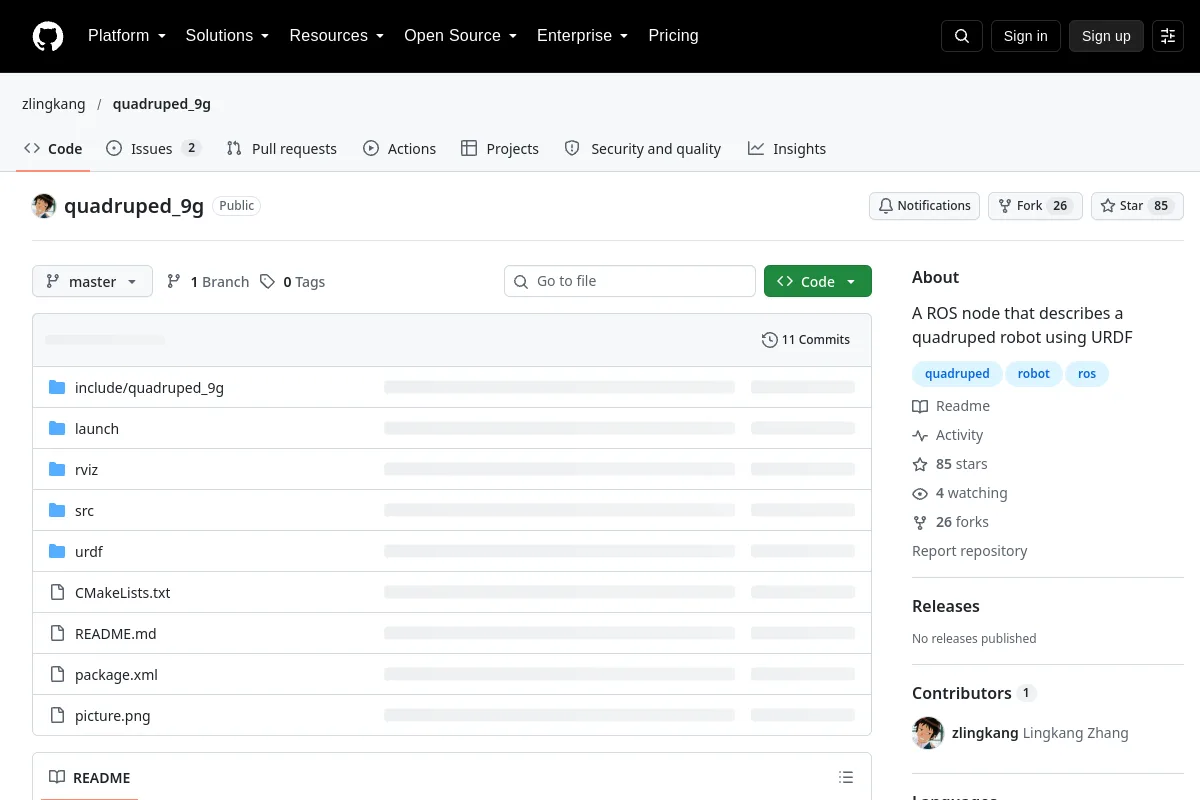Image resolution: width=1200 pixels, height=800 pixels.
Task: Star the quadruped_9g repository
Action: 1137,206
